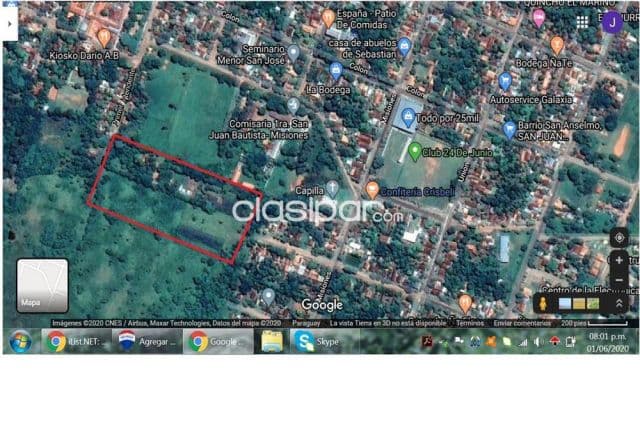Screen dimensions: 640x427
Task: Open the casa de abuelos de Sebastian pin
Action: click(x=404, y=47)
